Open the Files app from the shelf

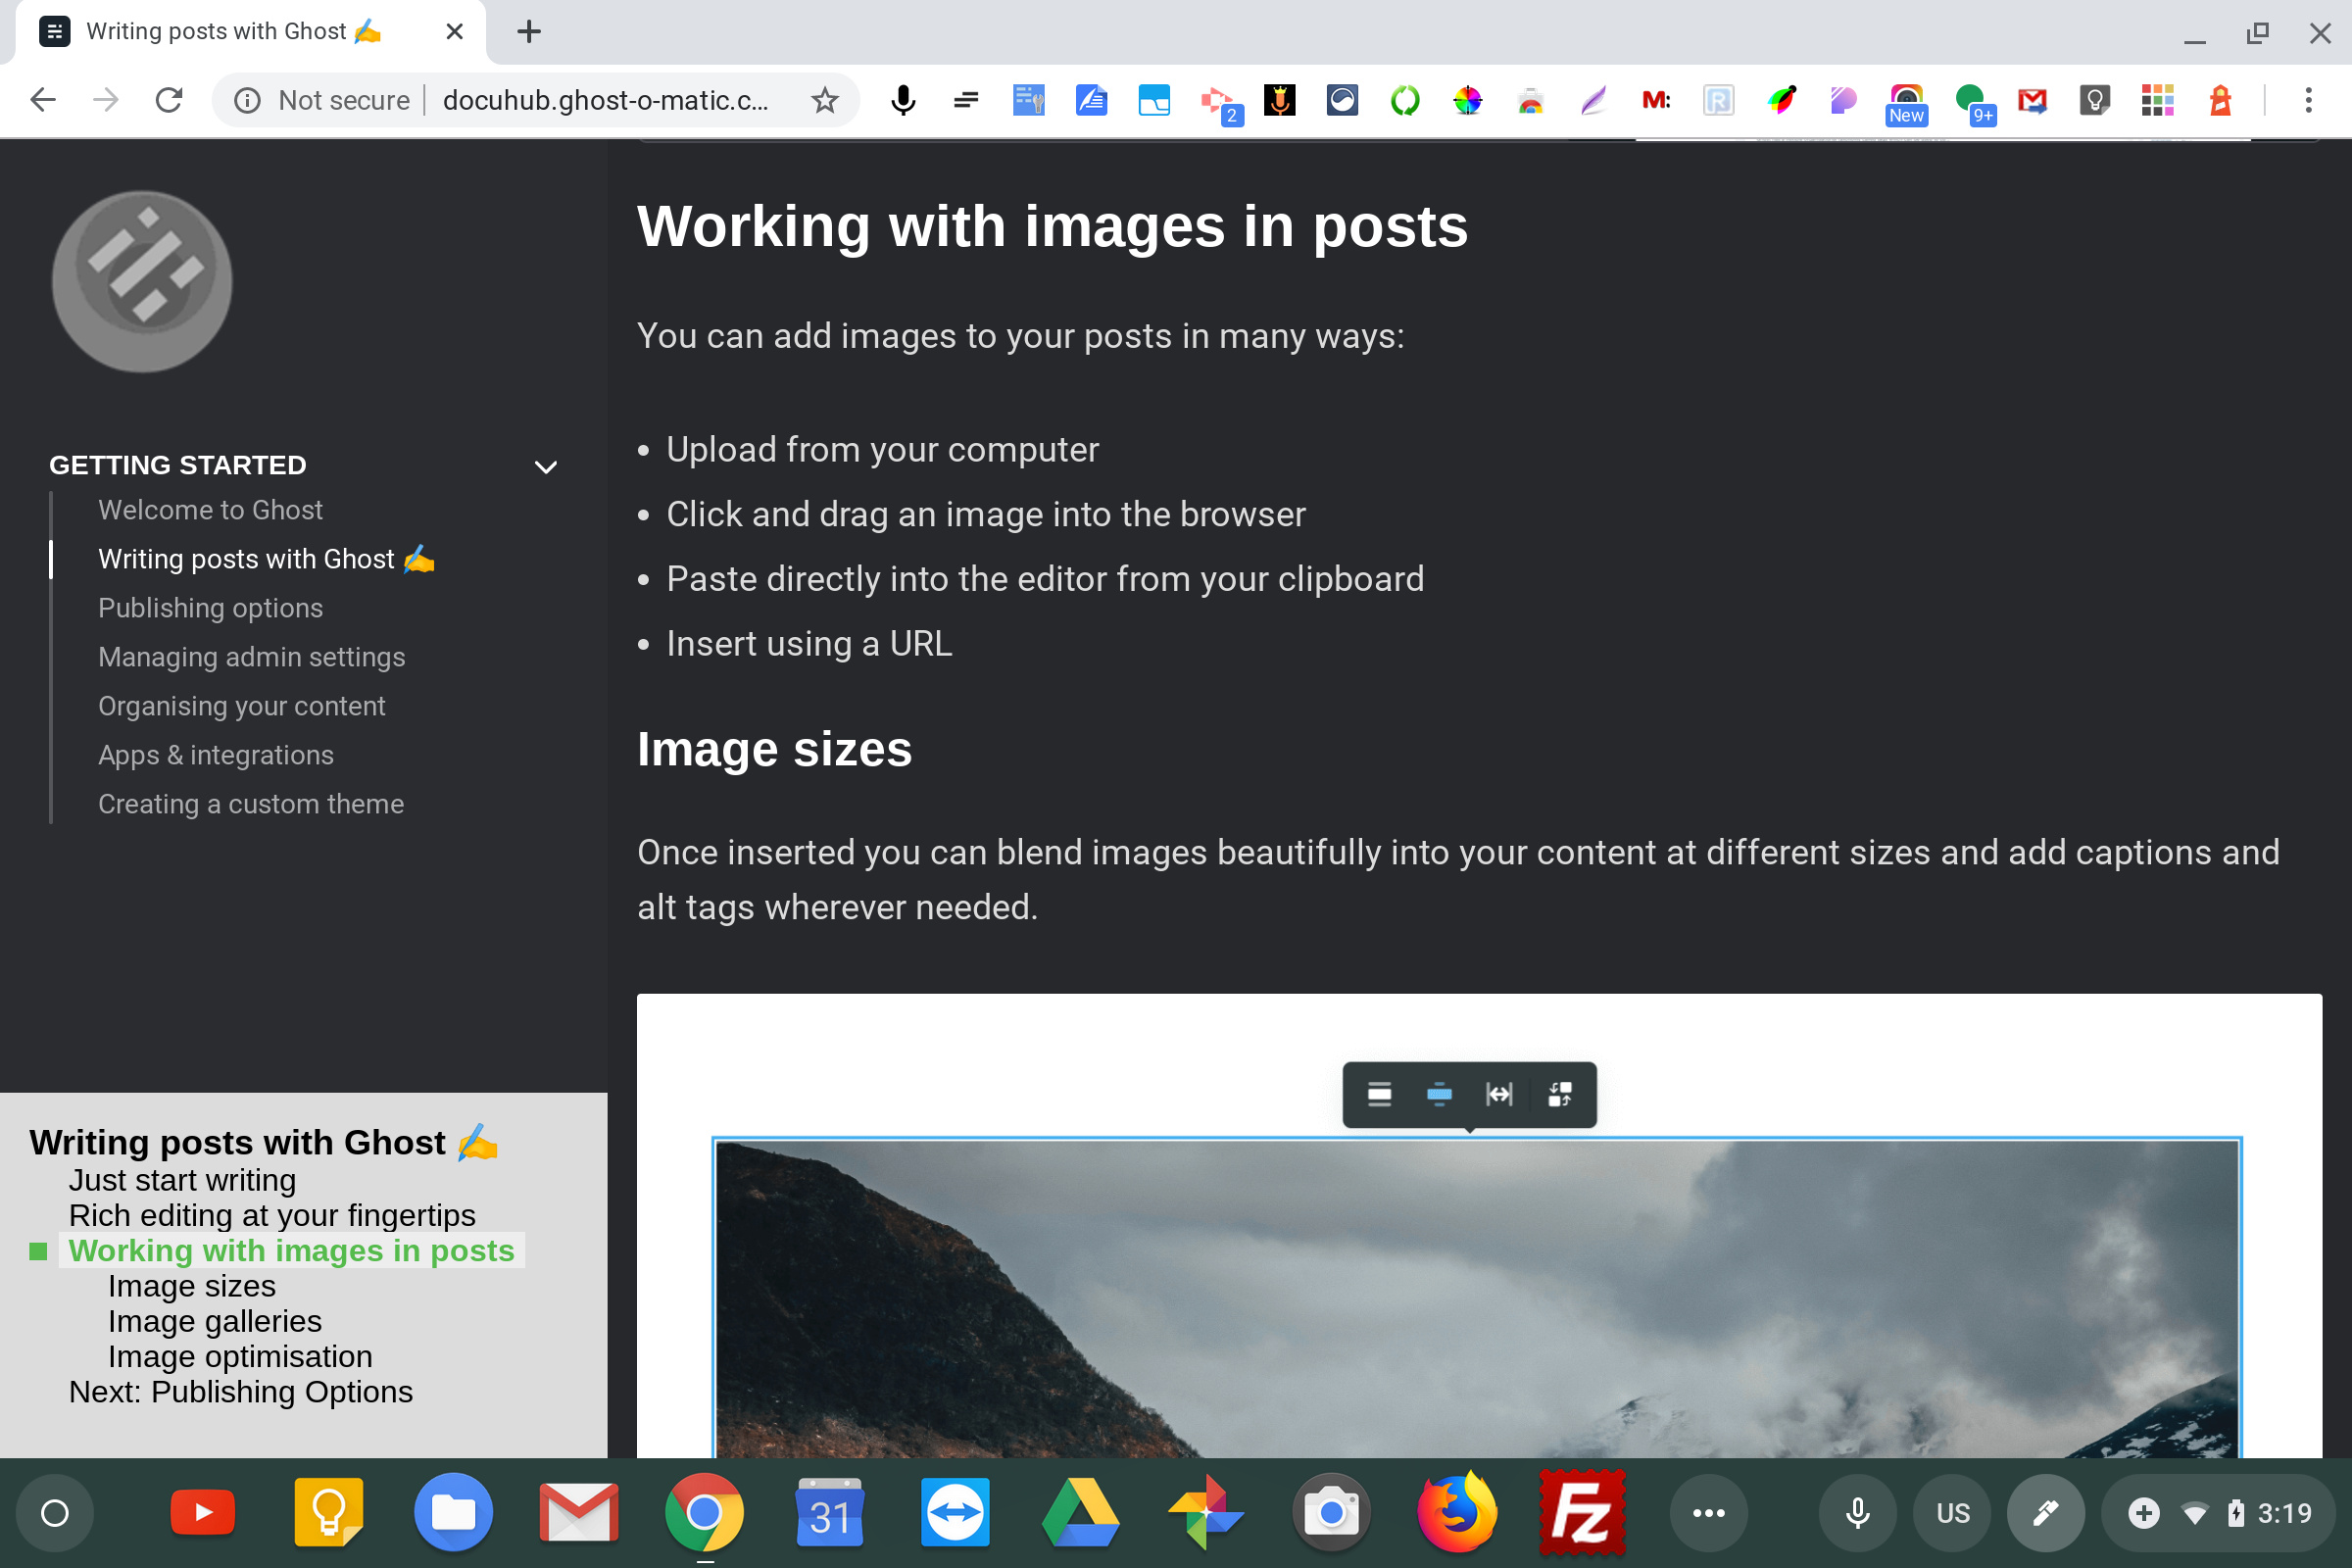453,1512
